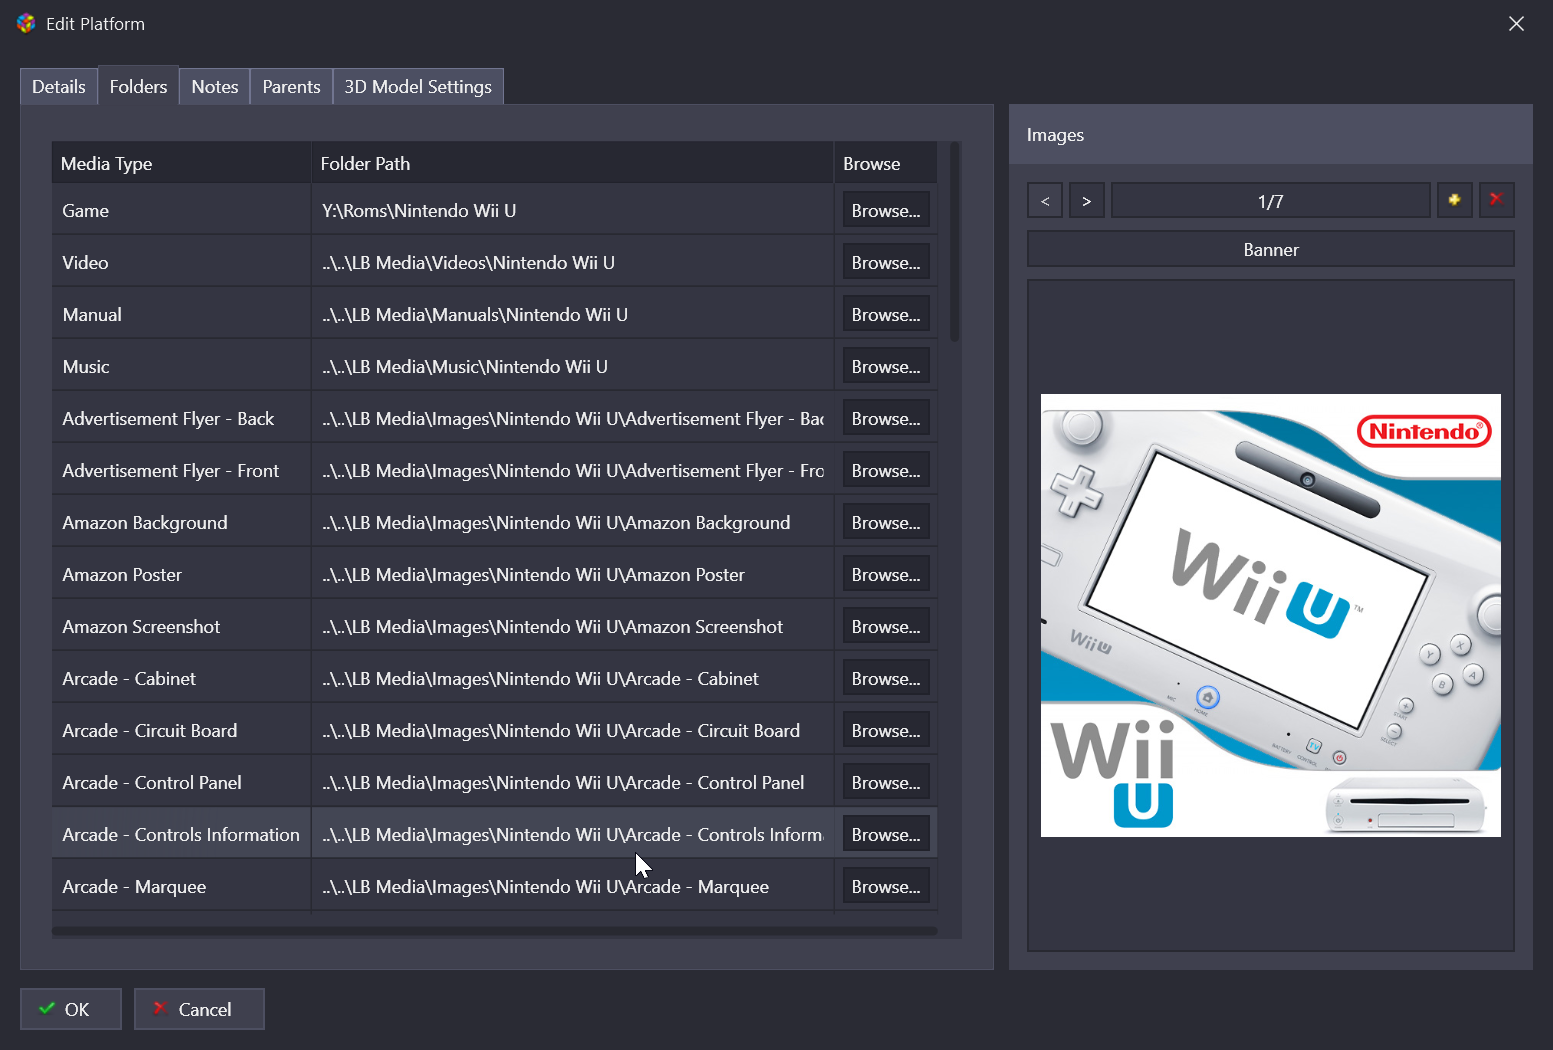Select the Folders tab
1553x1050 pixels.
pyautogui.click(x=138, y=87)
